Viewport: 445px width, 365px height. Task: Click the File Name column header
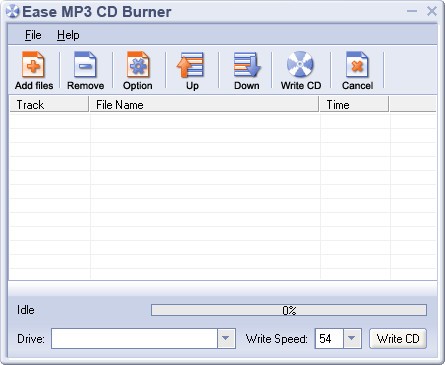pos(204,105)
